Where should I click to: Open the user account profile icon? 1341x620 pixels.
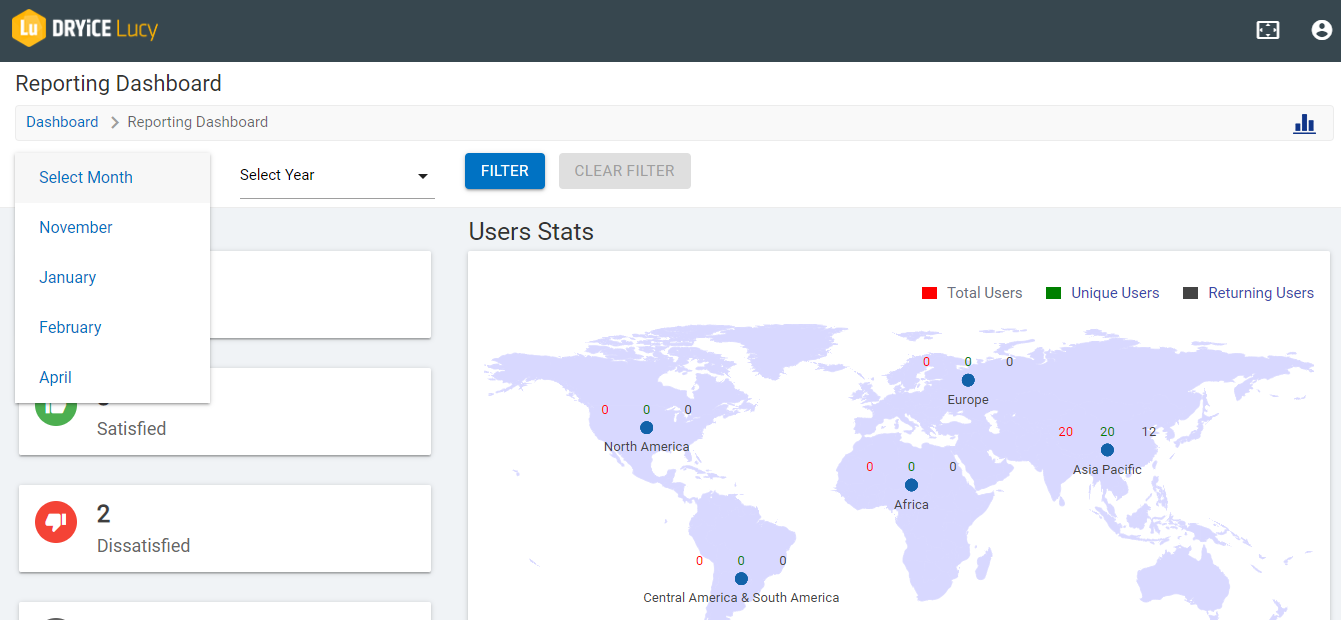pos(1321,30)
